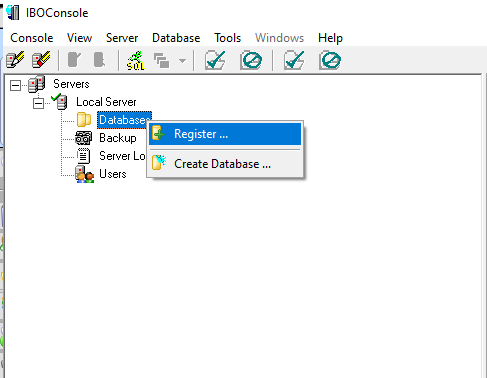Select the Local Server tree label
Screen dimensions: 487x378
[x=106, y=102]
